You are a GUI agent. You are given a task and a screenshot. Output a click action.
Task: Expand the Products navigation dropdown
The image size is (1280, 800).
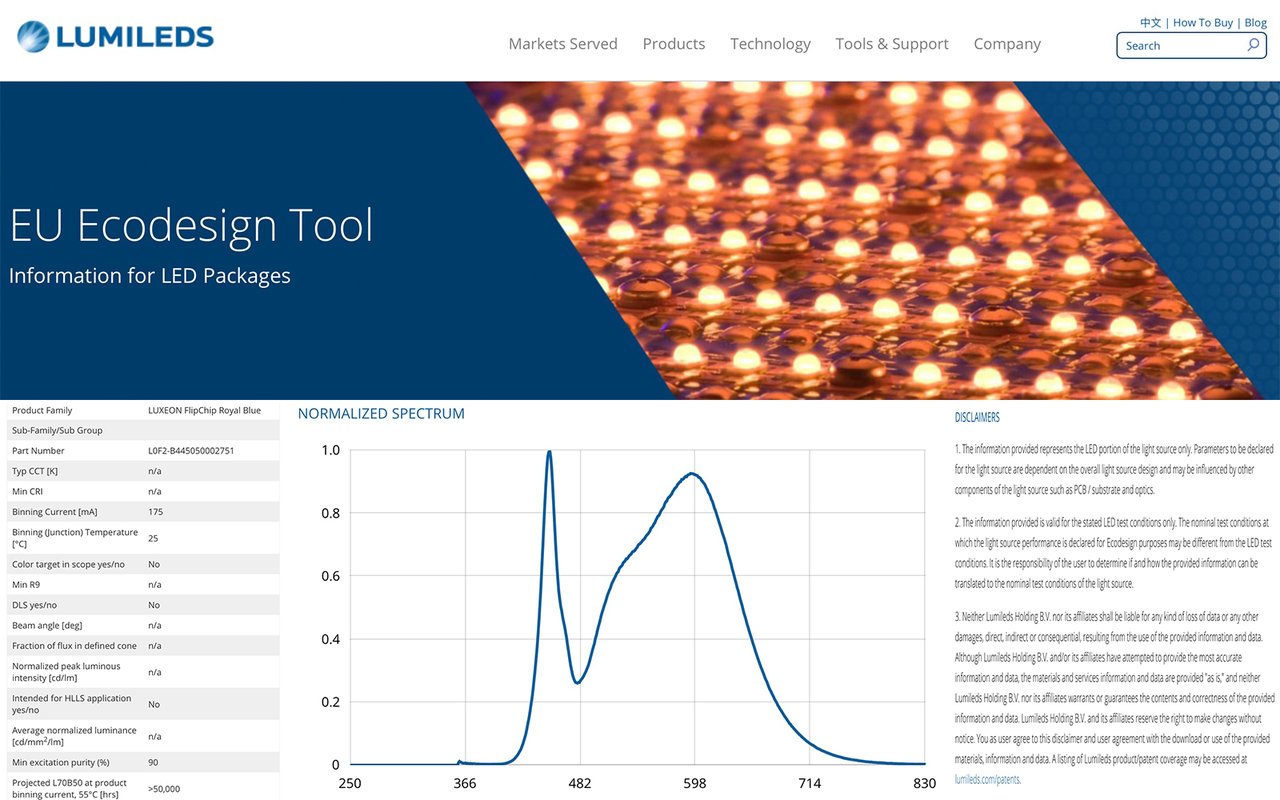(673, 44)
